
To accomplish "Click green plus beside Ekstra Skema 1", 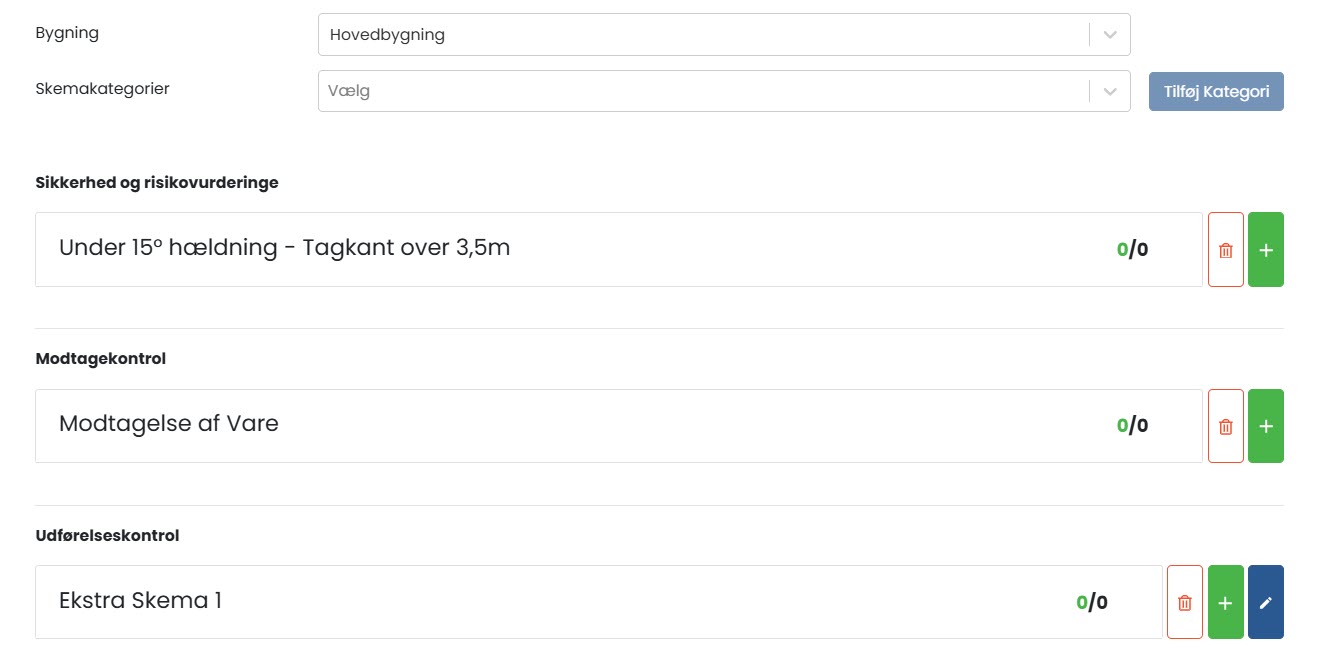I will click(1226, 603).
